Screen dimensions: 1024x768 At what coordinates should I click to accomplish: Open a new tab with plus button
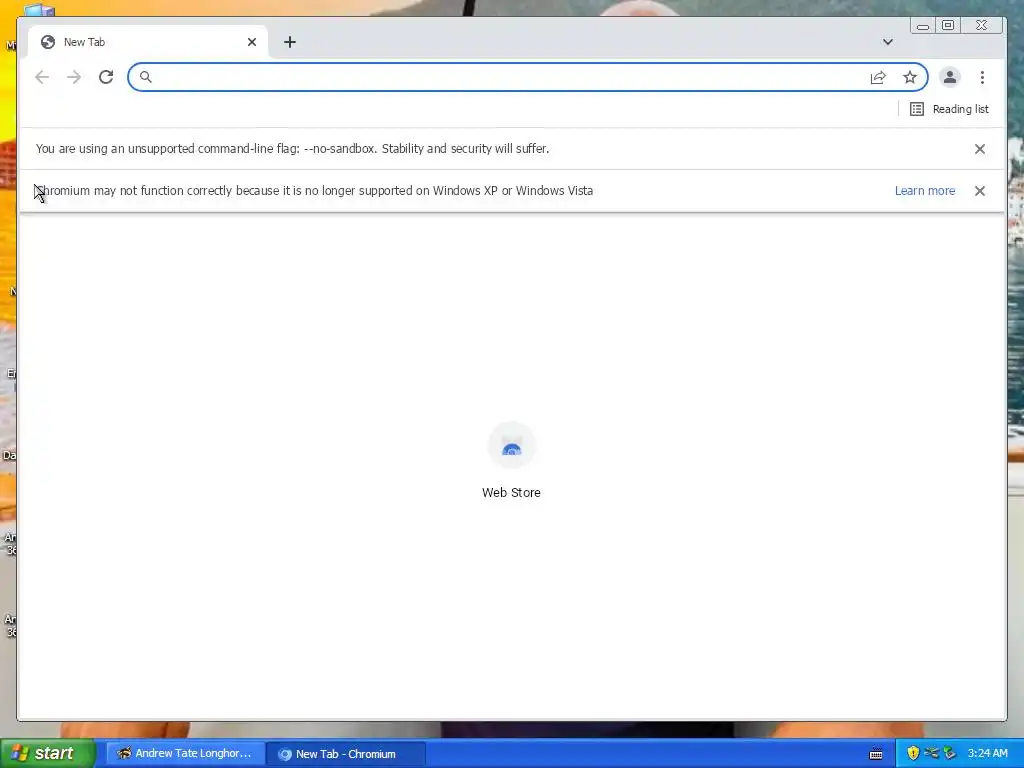pos(290,42)
